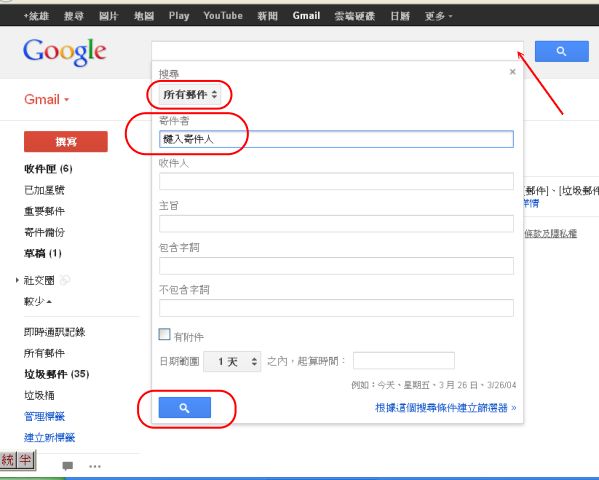Open 地圖 in the top bar

coord(144,16)
